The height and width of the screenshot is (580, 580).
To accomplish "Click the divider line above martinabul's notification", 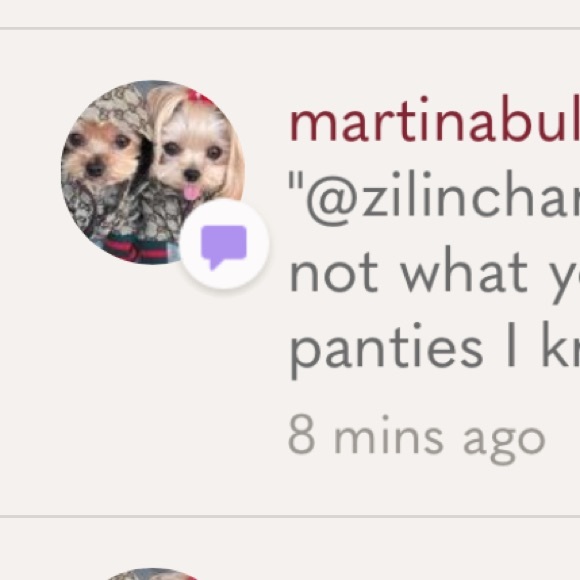I will tap(290, 28).
